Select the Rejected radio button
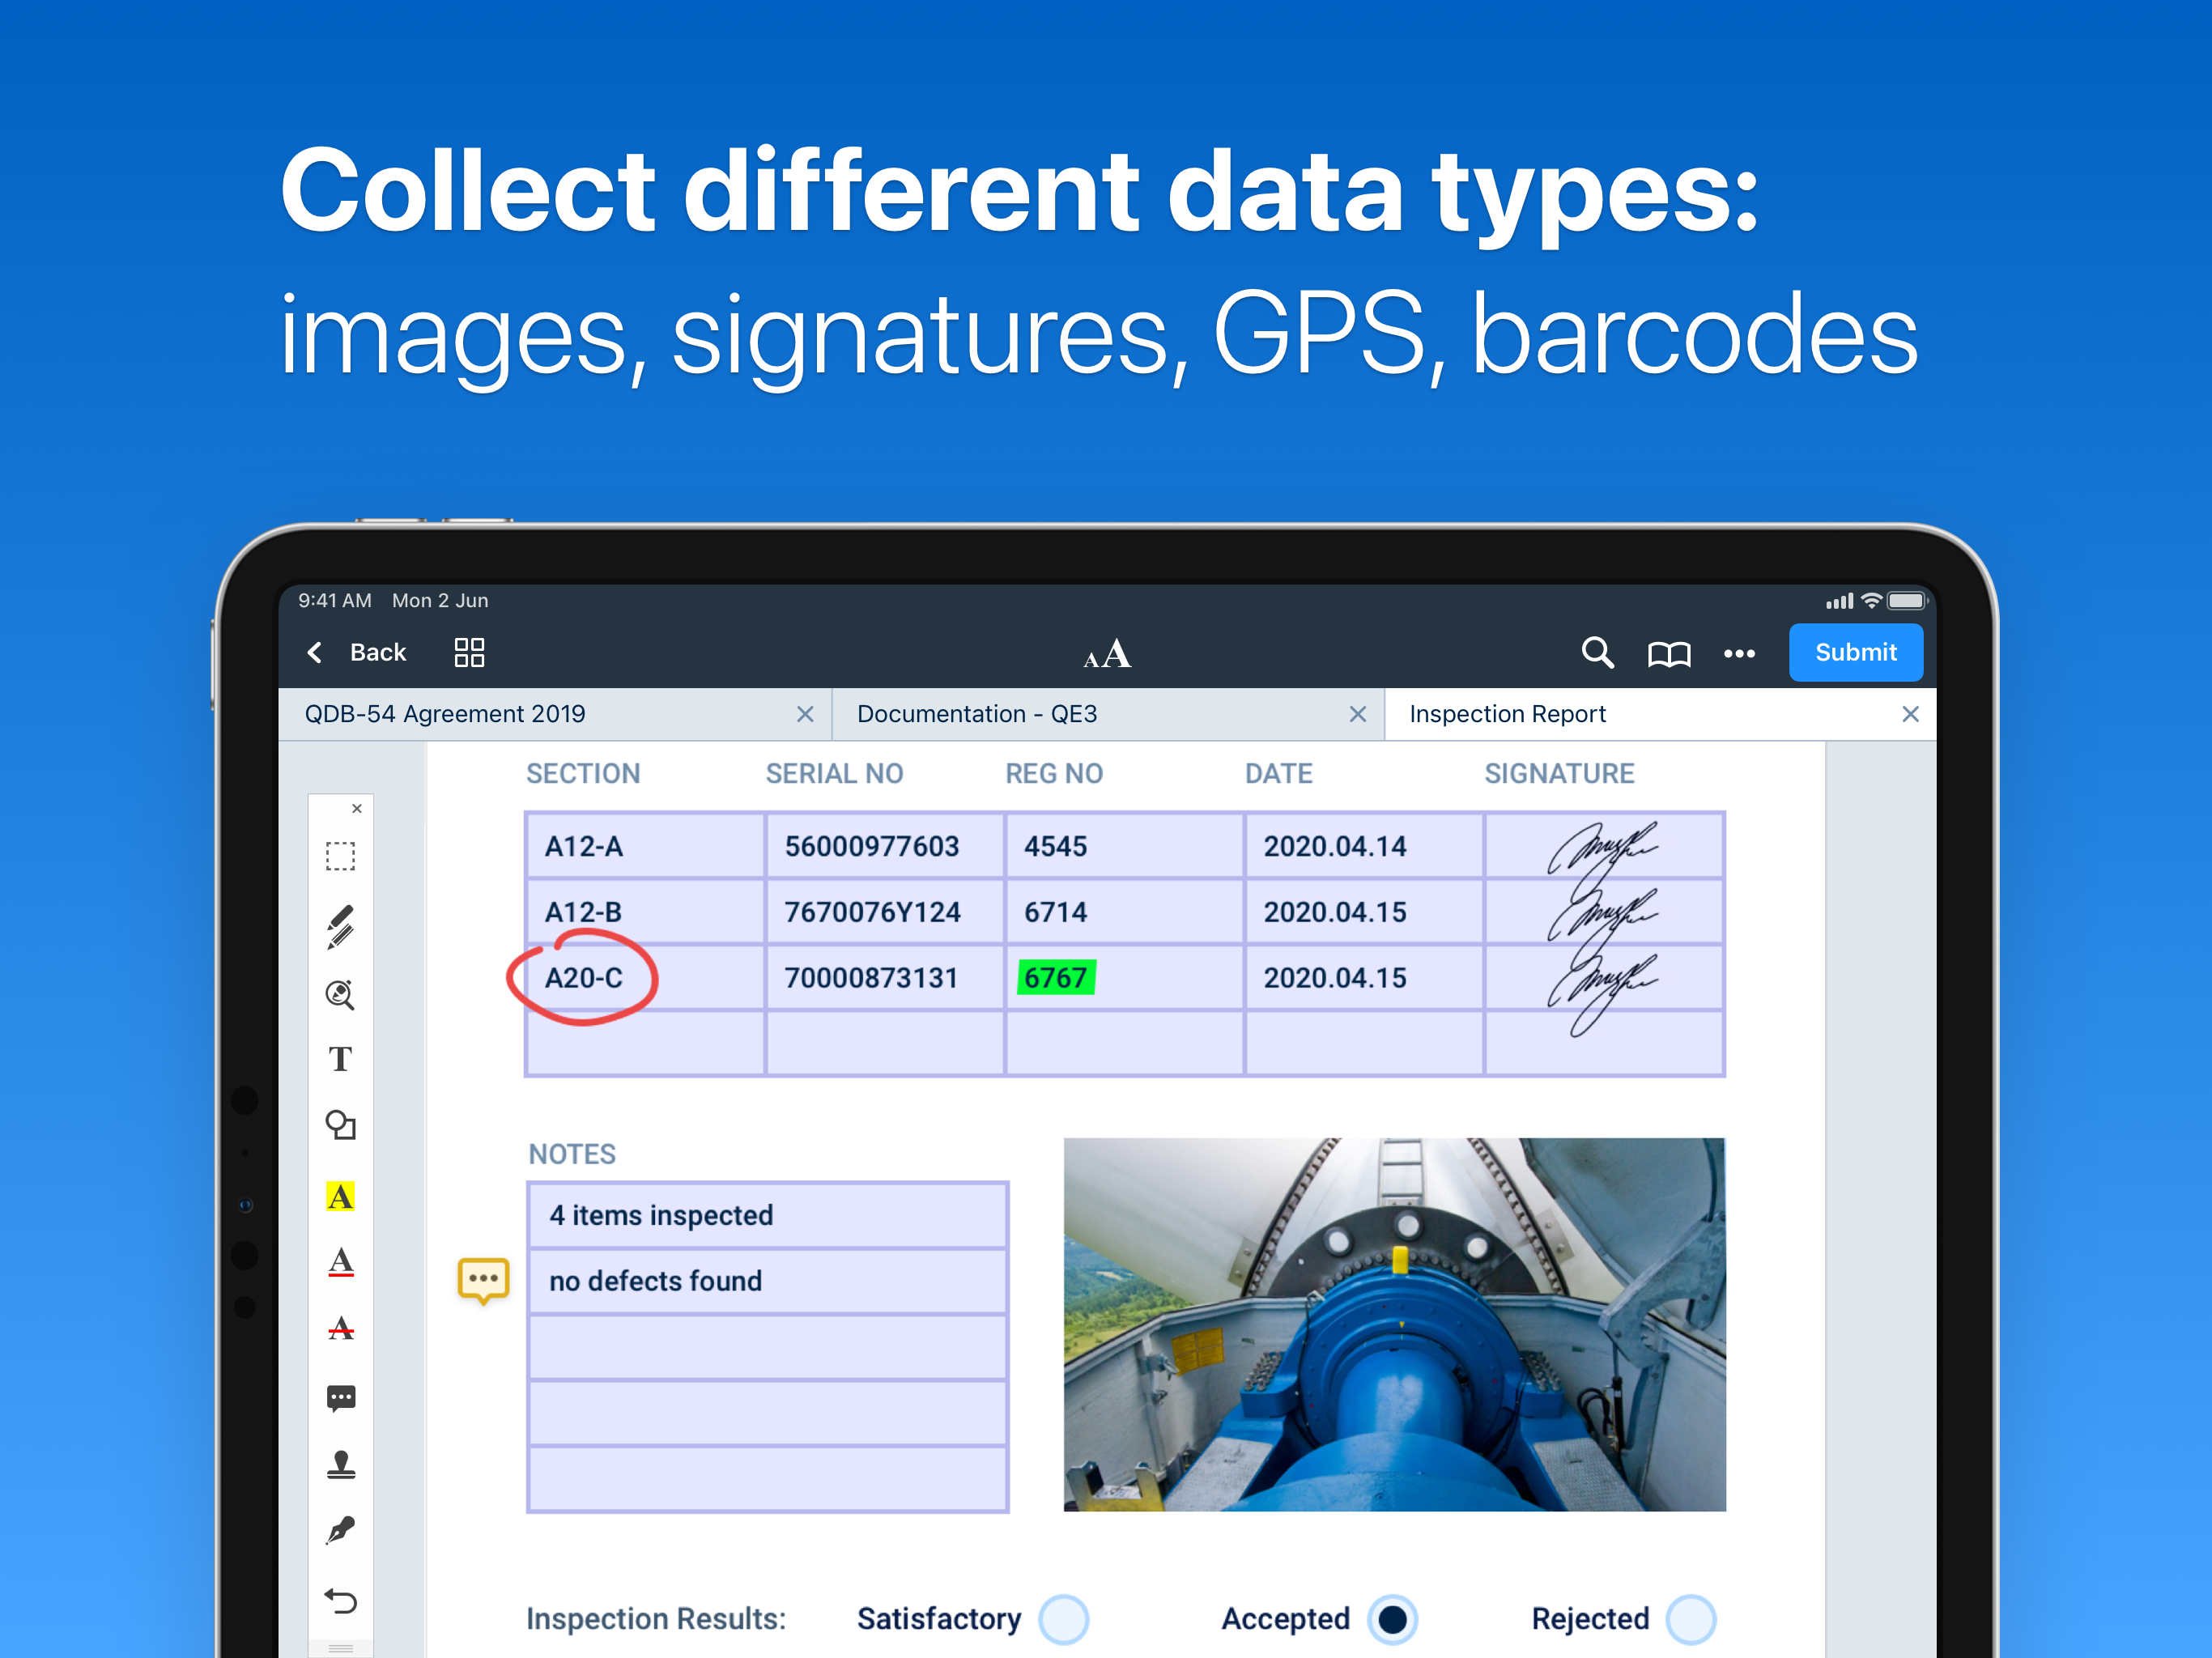 pos(1690,1619)
